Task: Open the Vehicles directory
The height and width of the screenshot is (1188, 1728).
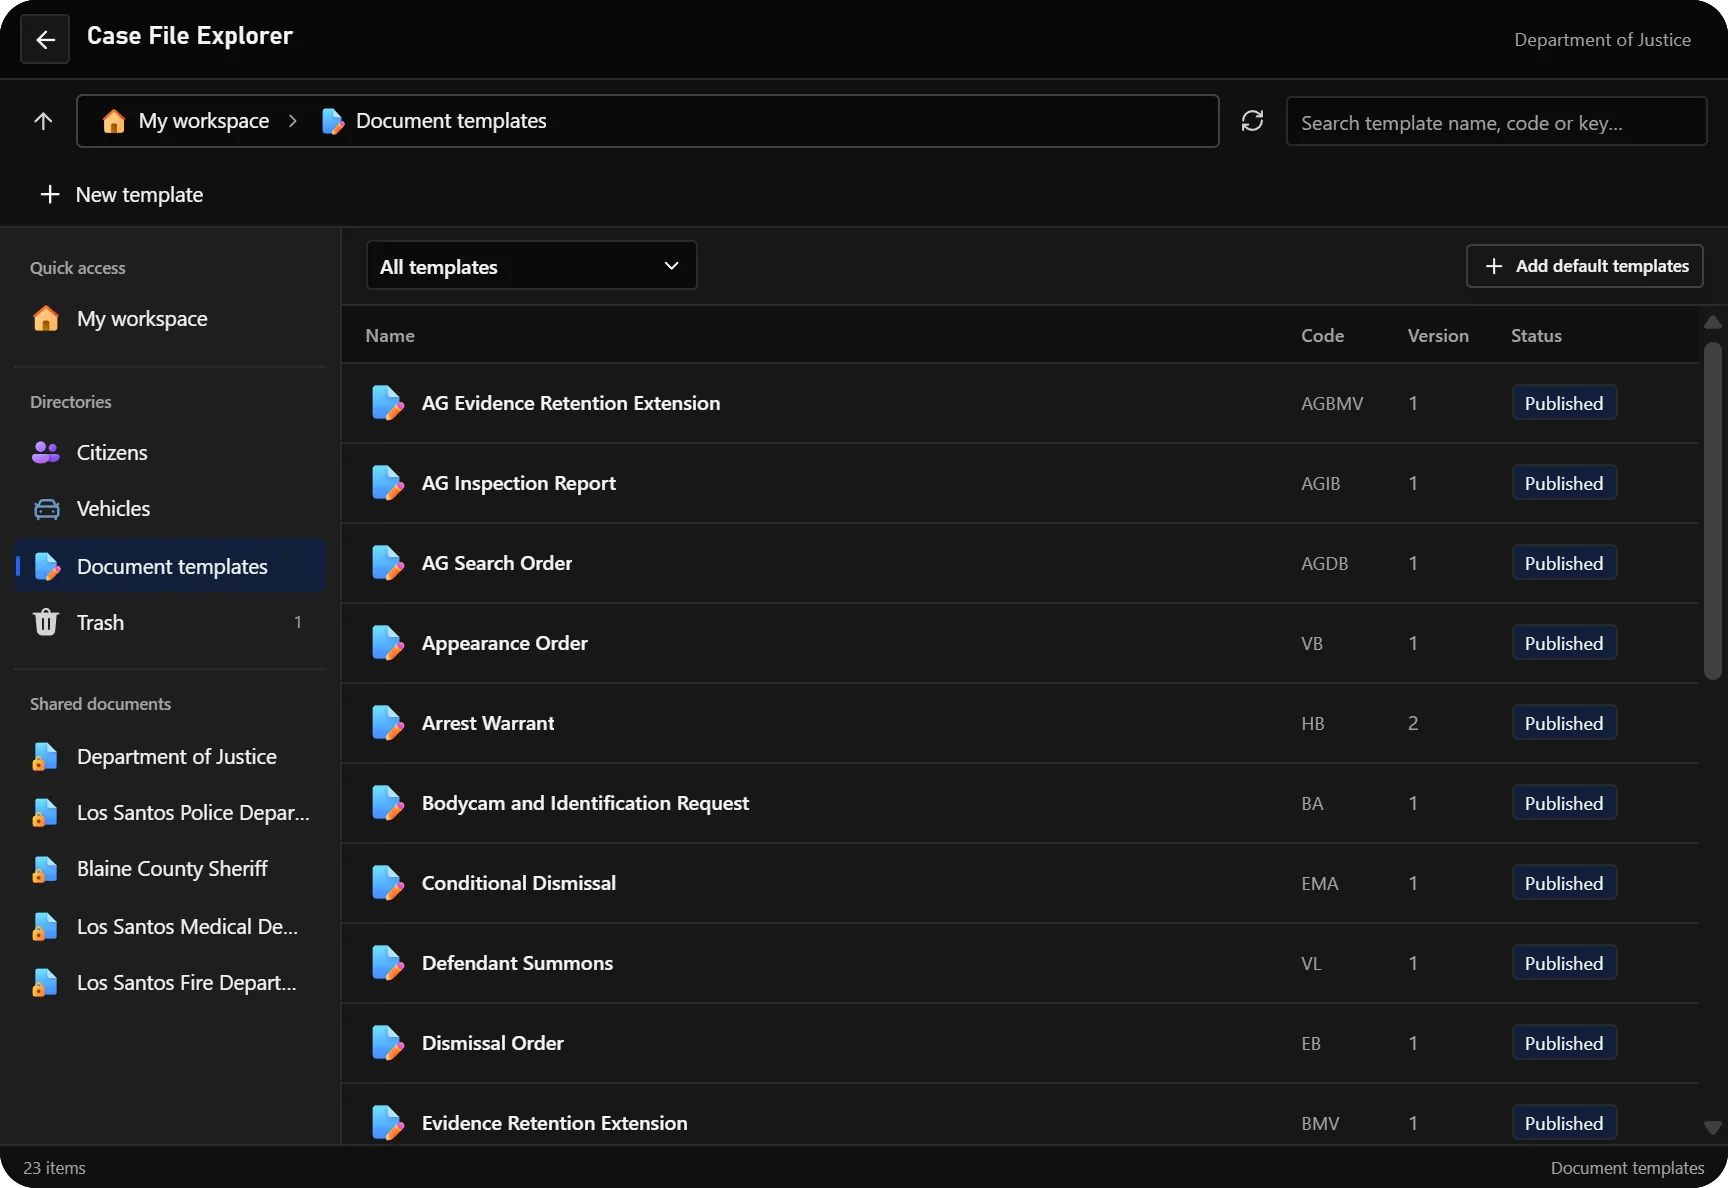Action: (170, 509)
